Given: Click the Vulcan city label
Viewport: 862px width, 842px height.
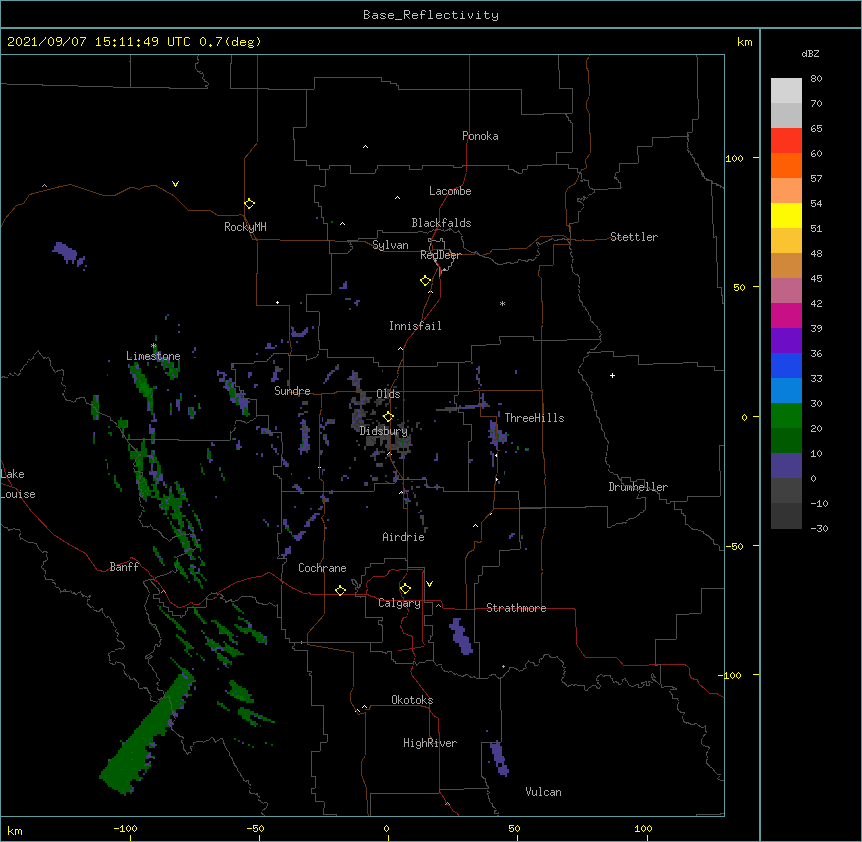Looking at the screenshot, I should [x=543, y=792].
